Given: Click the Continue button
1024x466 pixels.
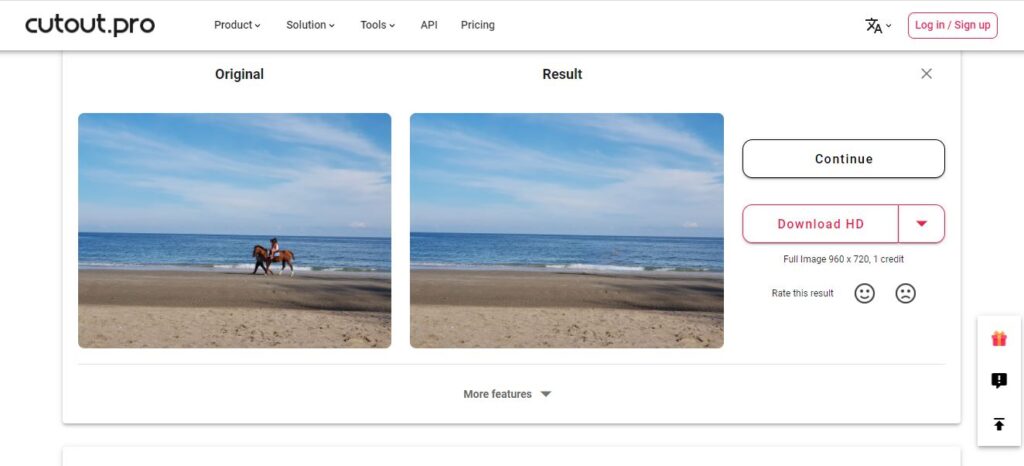Looking at the screenshot, I should pos(843,159).
